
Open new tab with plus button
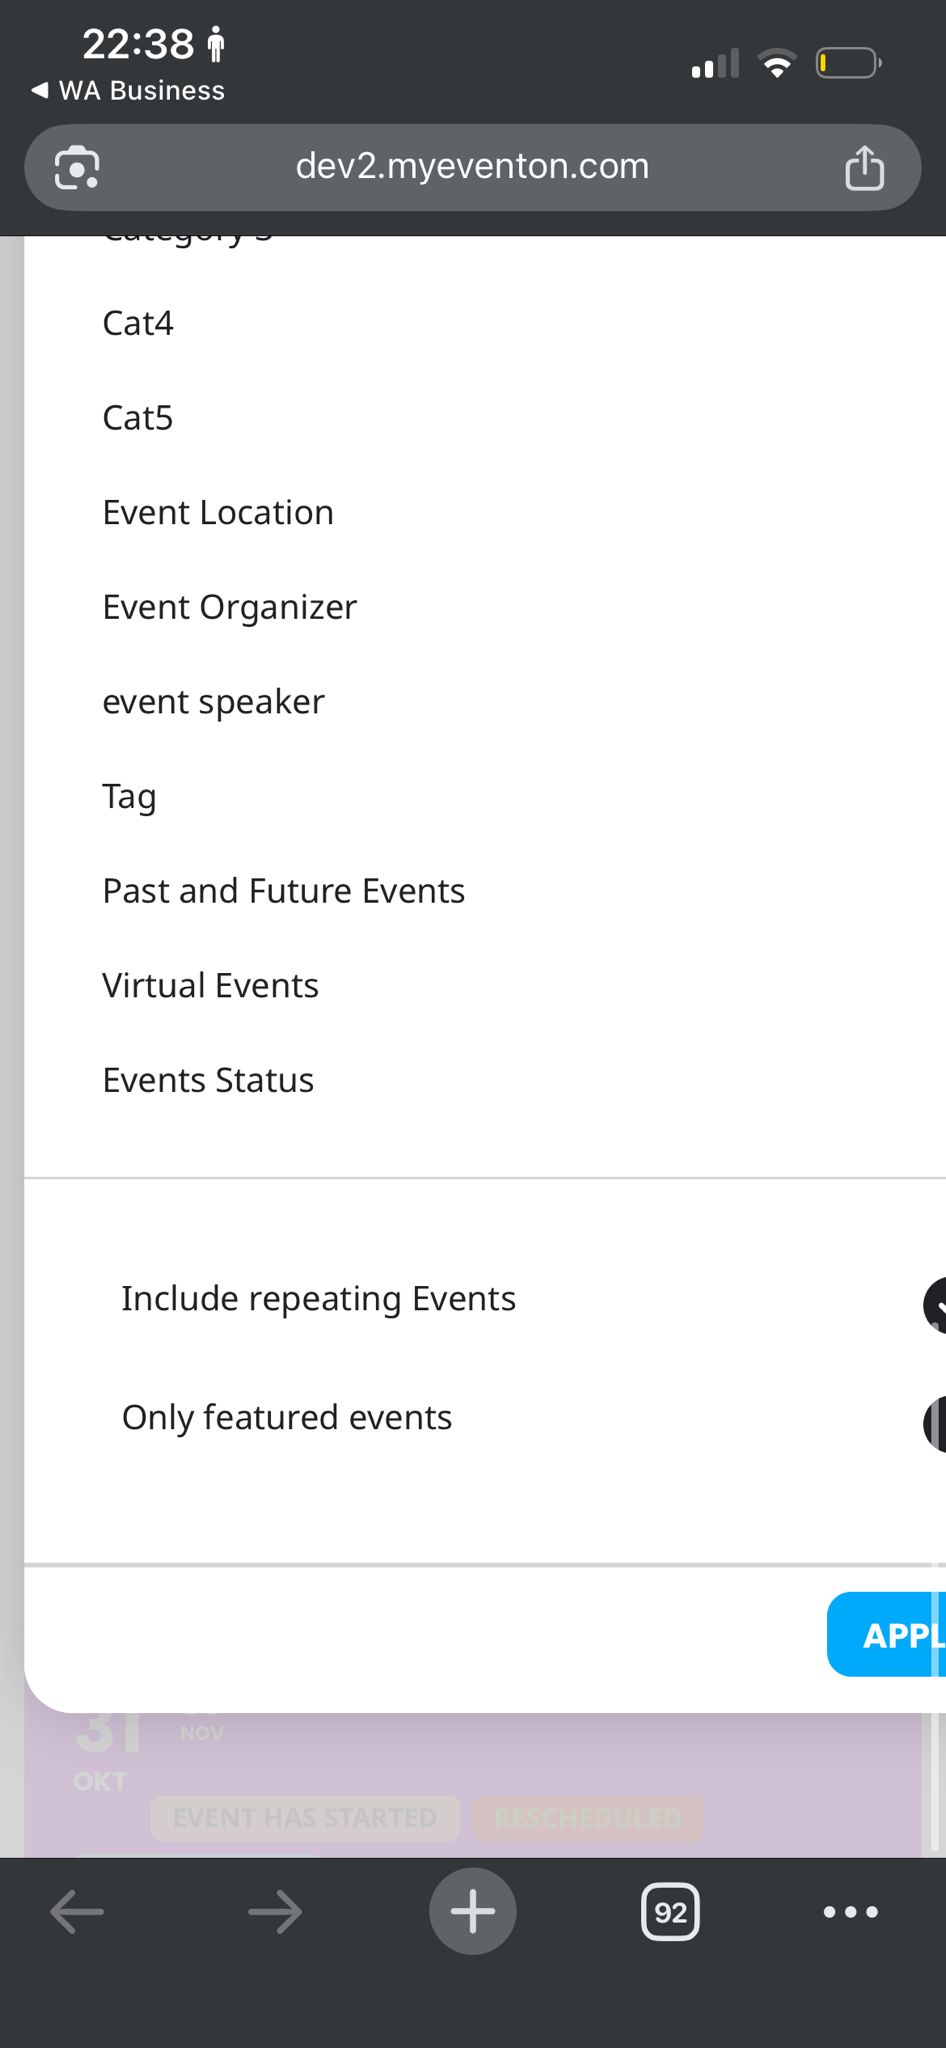(473, 1912)
